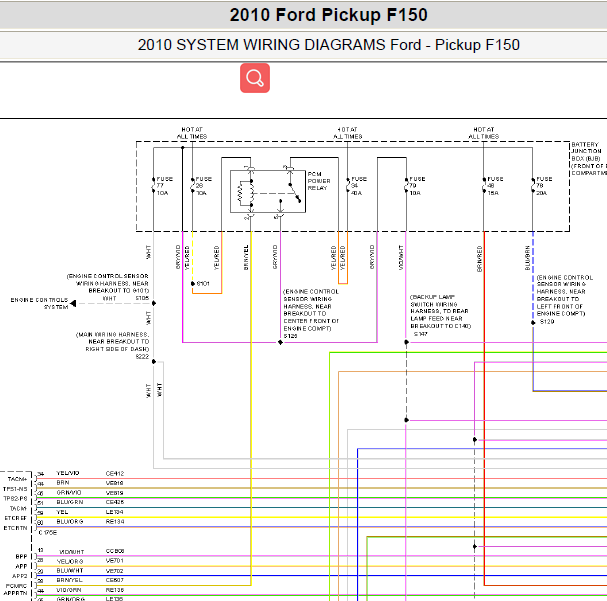This screenshot has height=601, width=607.
Task: Click the 'VE819' circuit code
Action: 115,493
